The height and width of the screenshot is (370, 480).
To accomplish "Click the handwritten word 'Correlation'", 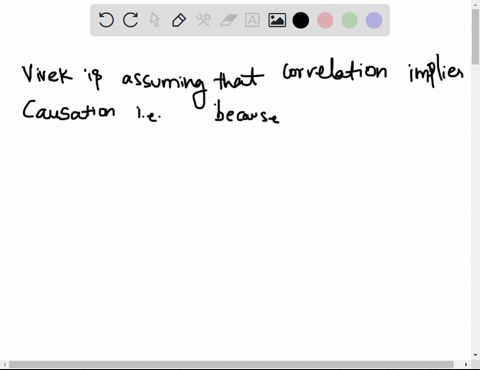I will tap(335, 70).
